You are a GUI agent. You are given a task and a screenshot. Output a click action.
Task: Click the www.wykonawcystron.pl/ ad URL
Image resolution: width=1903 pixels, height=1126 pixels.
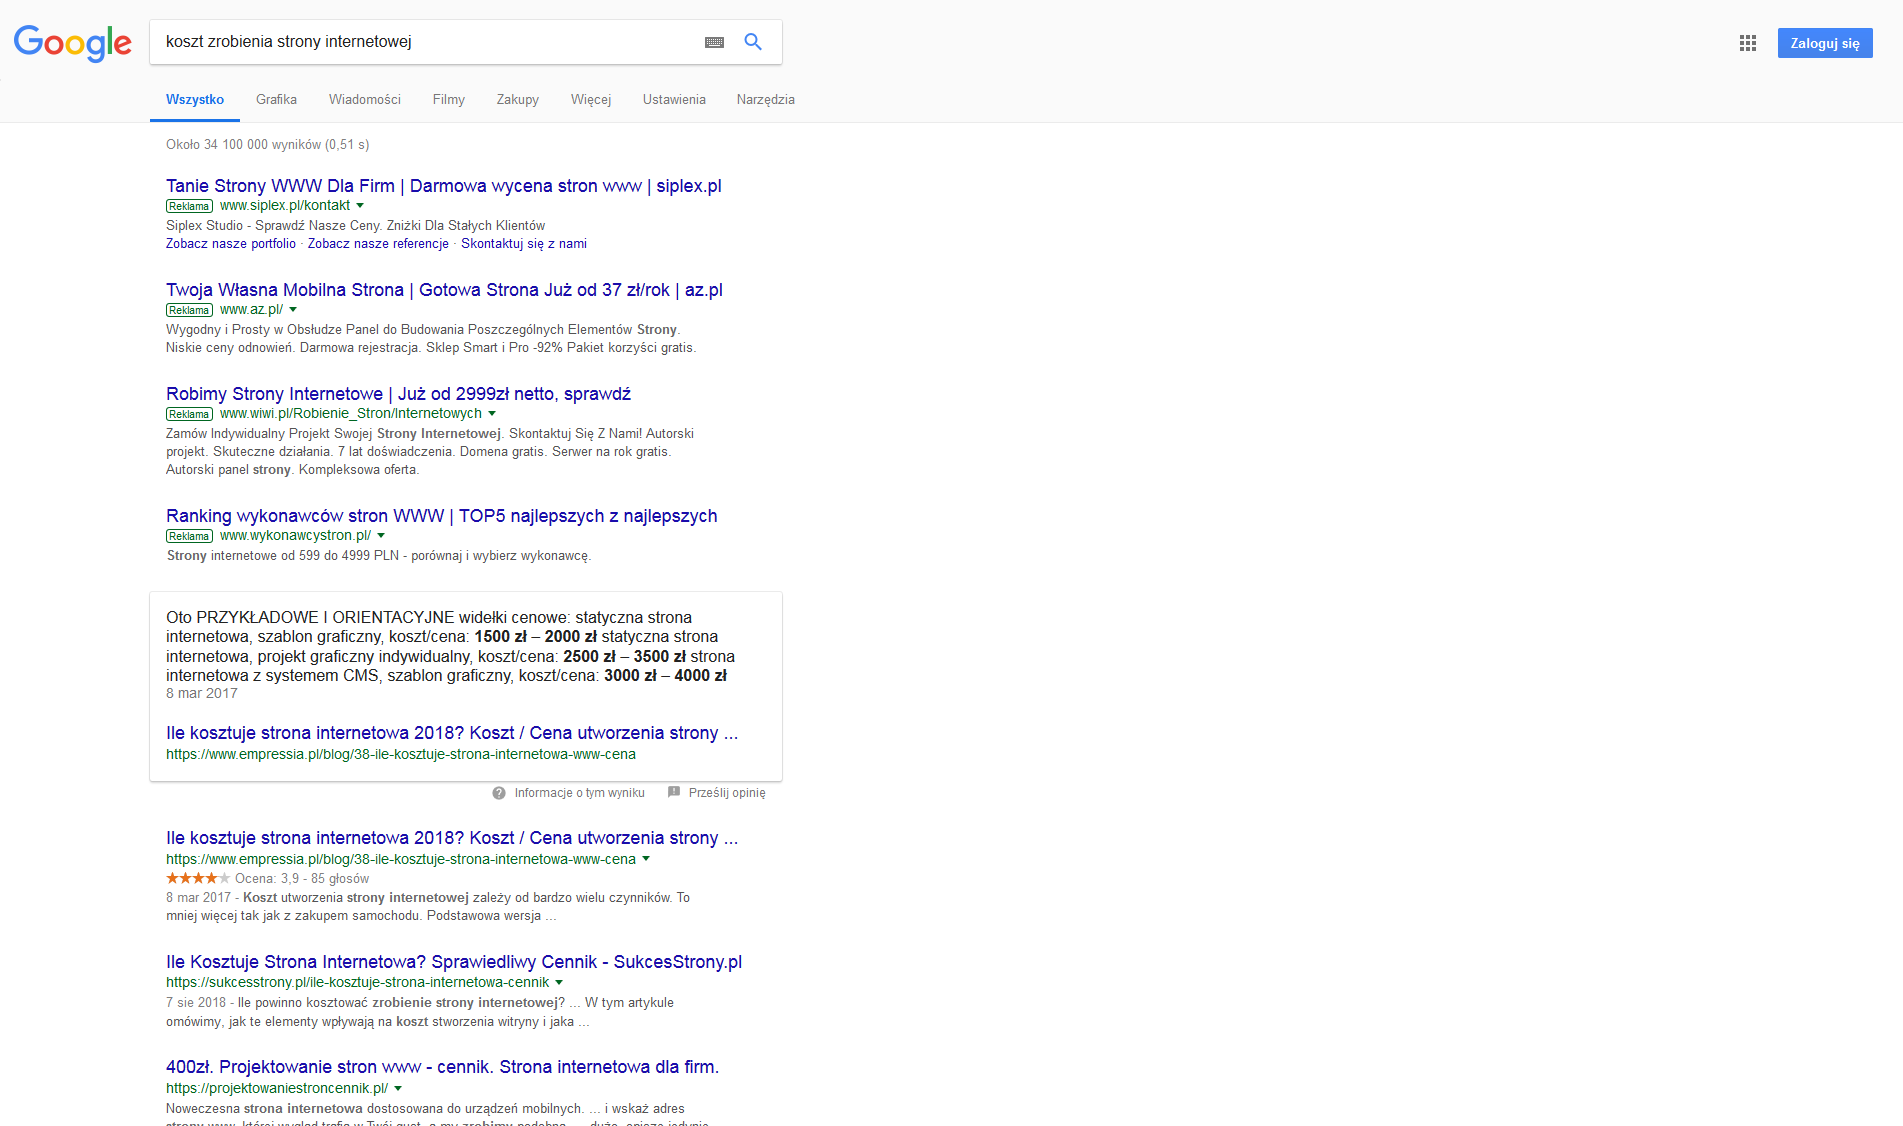[x=295, y=536]
